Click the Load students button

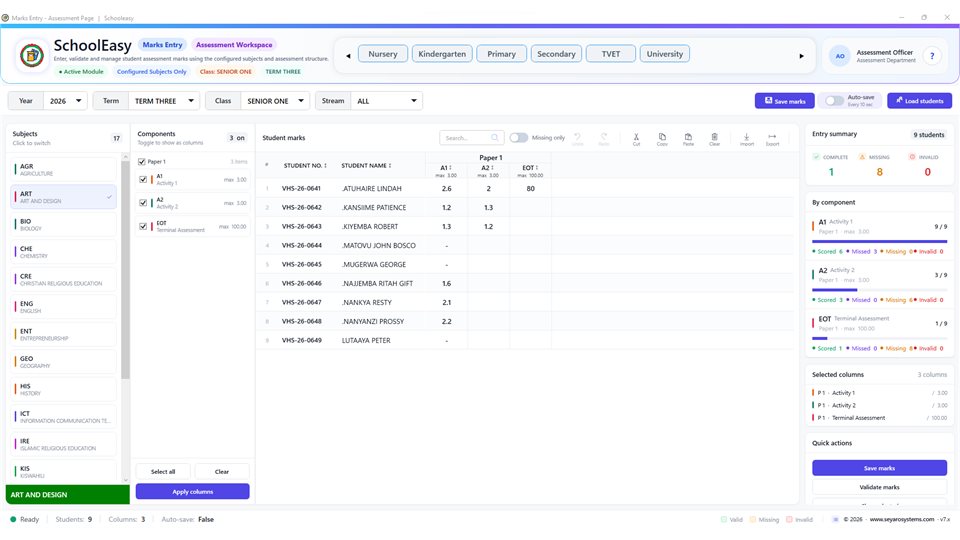pos(919,101)
